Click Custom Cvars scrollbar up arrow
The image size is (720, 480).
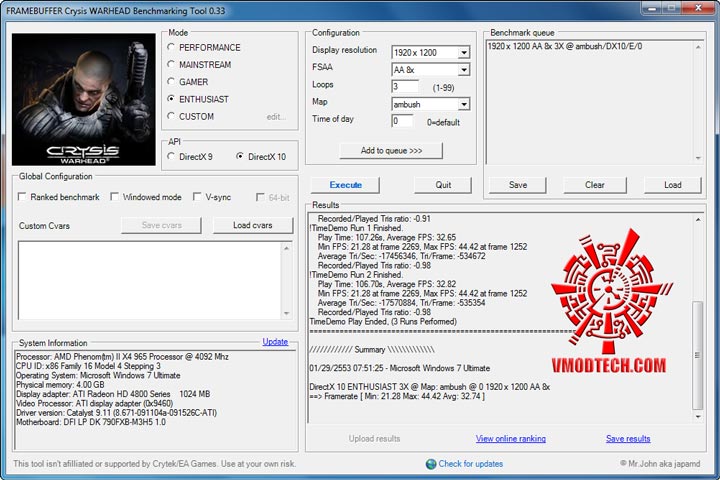point(287,248)
